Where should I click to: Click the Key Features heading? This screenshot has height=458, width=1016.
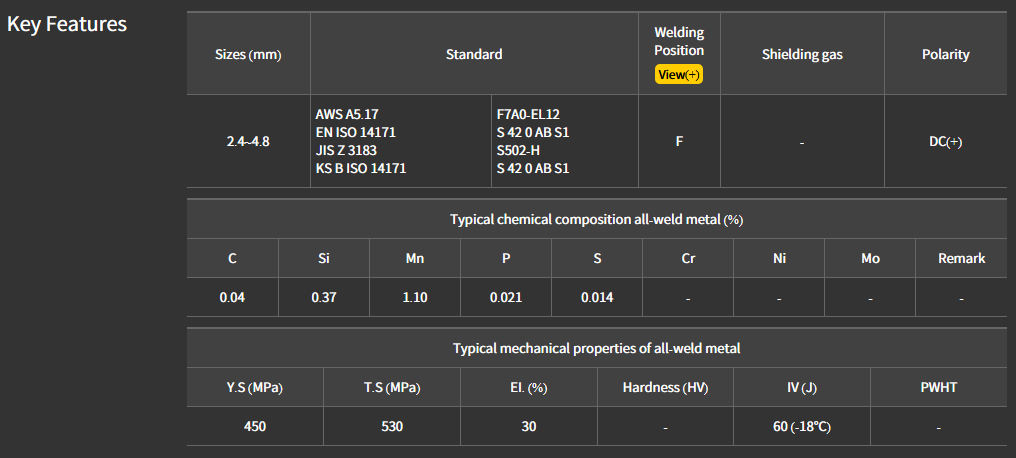(x=67, y=24)
